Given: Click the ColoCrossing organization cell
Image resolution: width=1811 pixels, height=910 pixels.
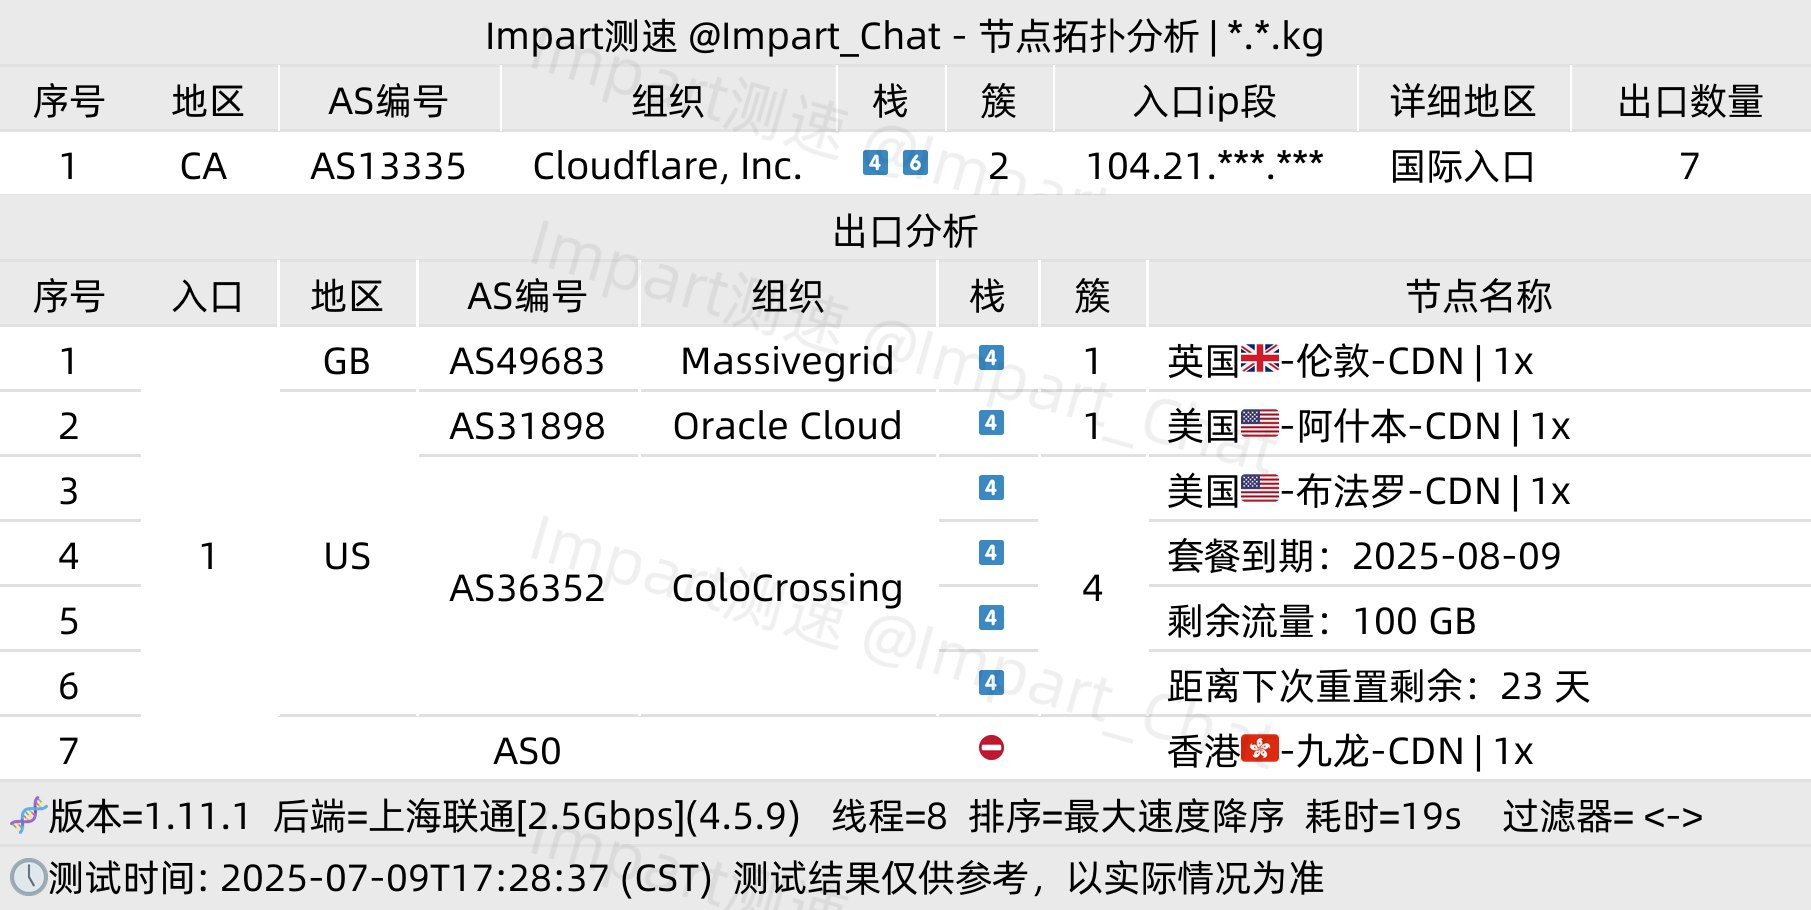Looking at the screenshot, I should [787, 588].
